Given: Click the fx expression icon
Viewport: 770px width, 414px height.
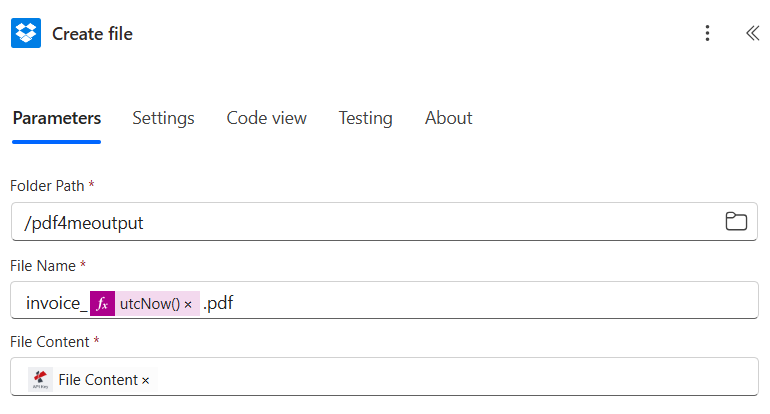Looking at the screenshot, I should point(102,303).
